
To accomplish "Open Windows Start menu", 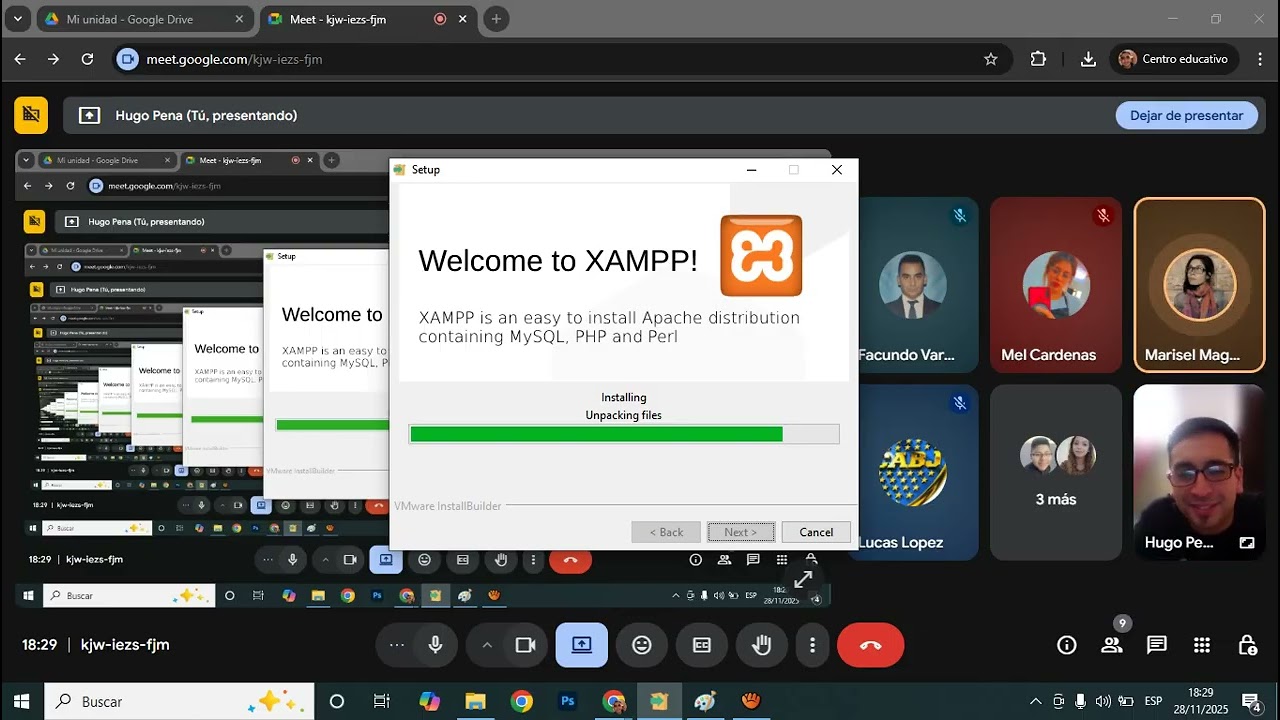I will pos(21,702).
